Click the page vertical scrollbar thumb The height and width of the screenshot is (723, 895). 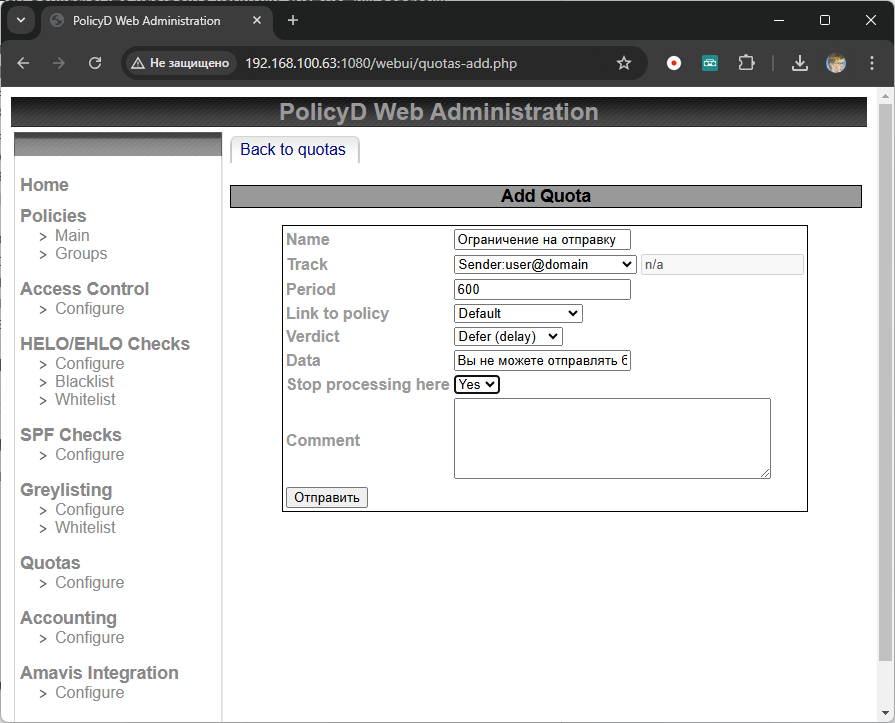(x=885, y=382)
